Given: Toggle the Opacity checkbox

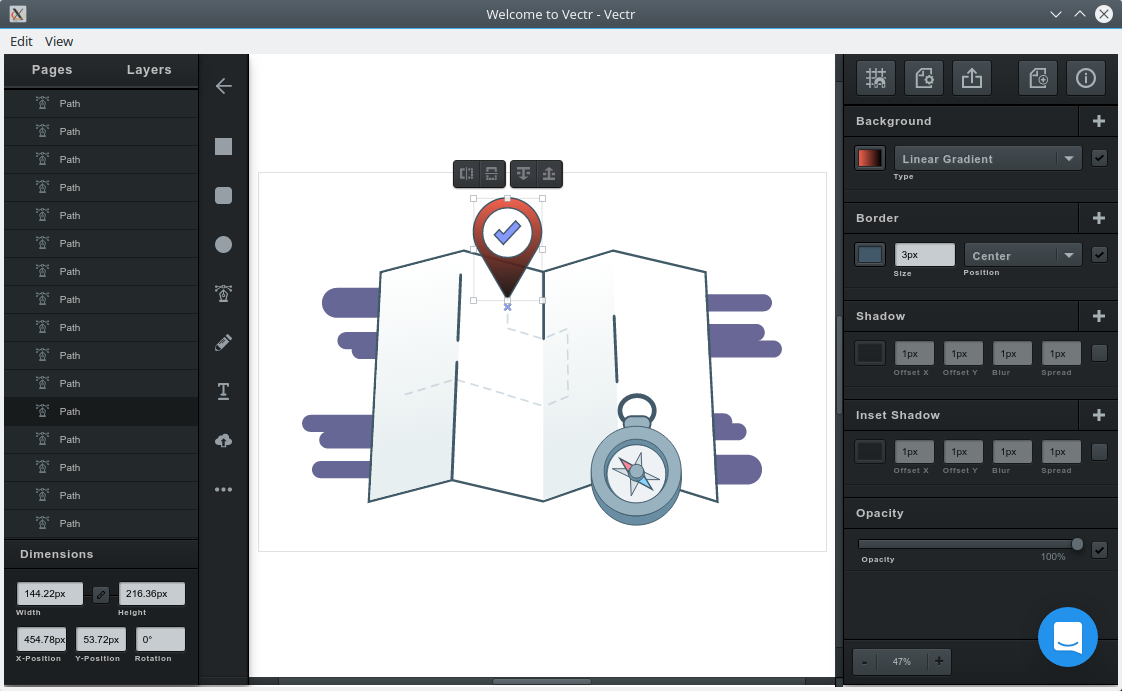Looking at the screenshot, I should 1099,549.
